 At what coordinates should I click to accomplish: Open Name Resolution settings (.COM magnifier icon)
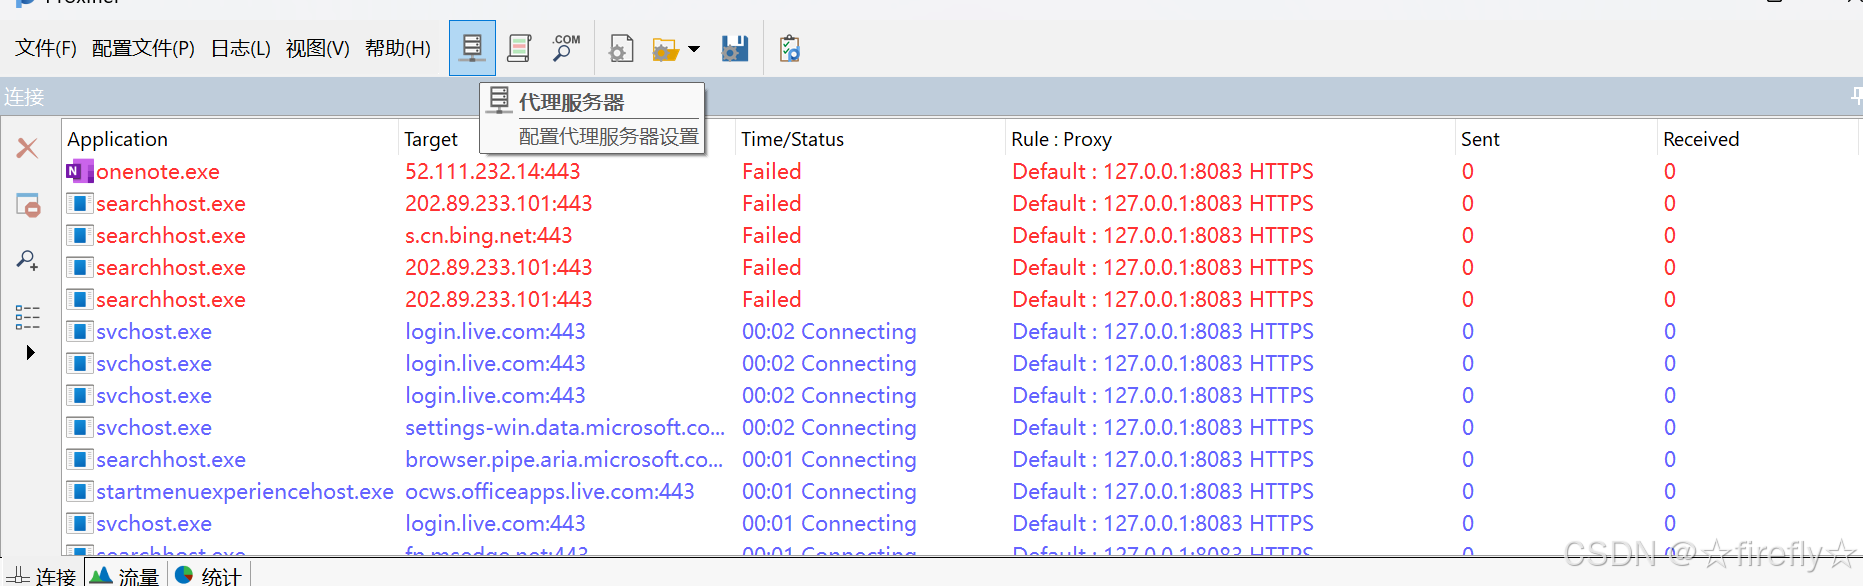[566, 48]
